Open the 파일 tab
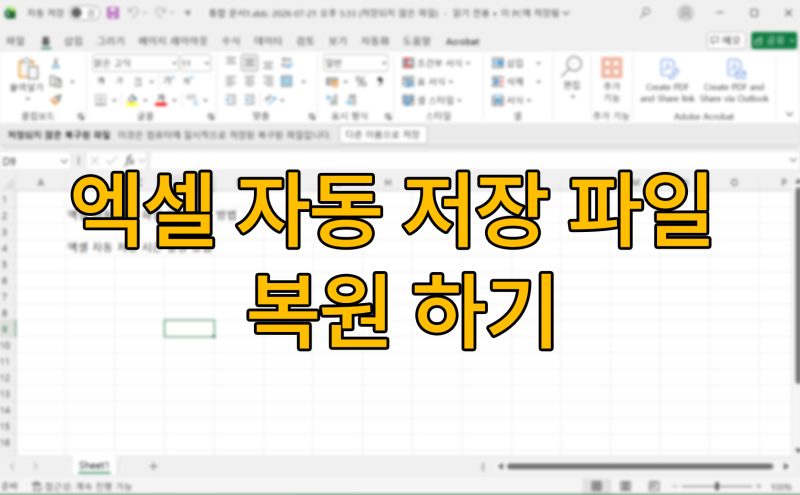The image size is (800, 495). (x=15, y=41)
